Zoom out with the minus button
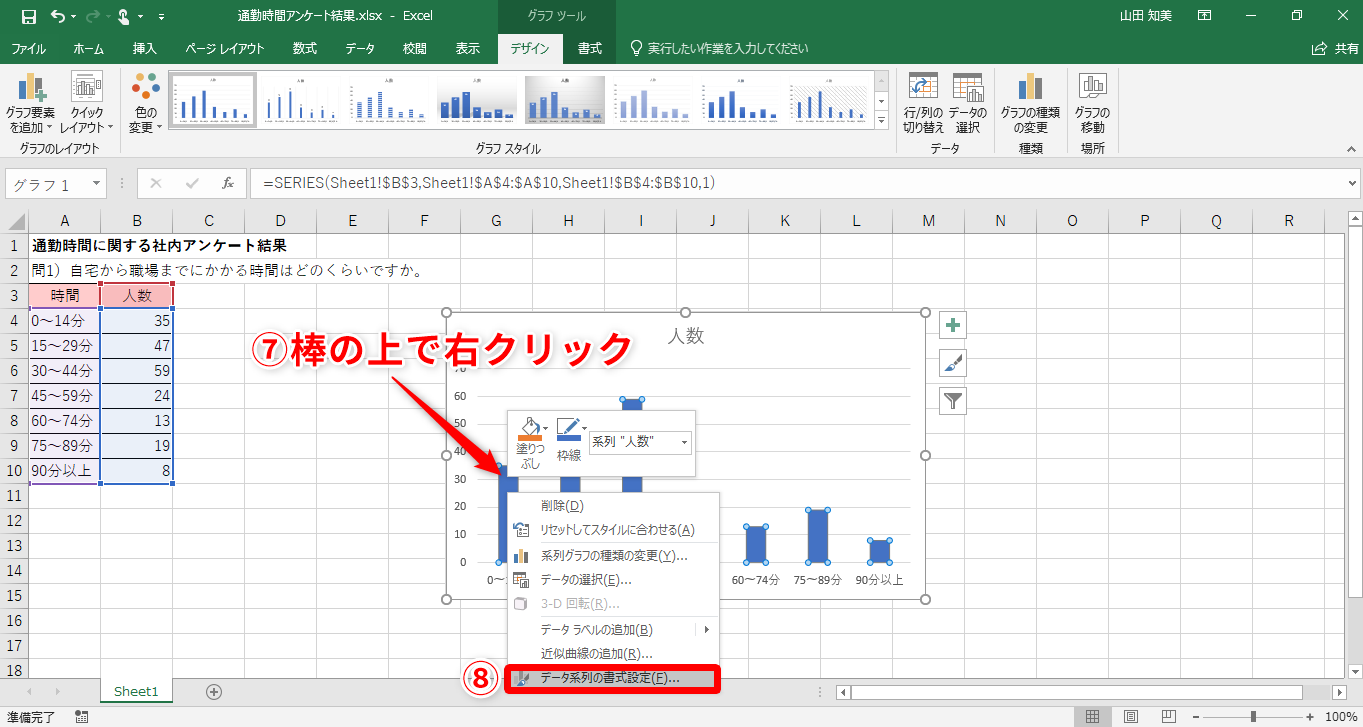Image resolution: width=1363 pixels, height=727 pixels. coord(1195,716)
